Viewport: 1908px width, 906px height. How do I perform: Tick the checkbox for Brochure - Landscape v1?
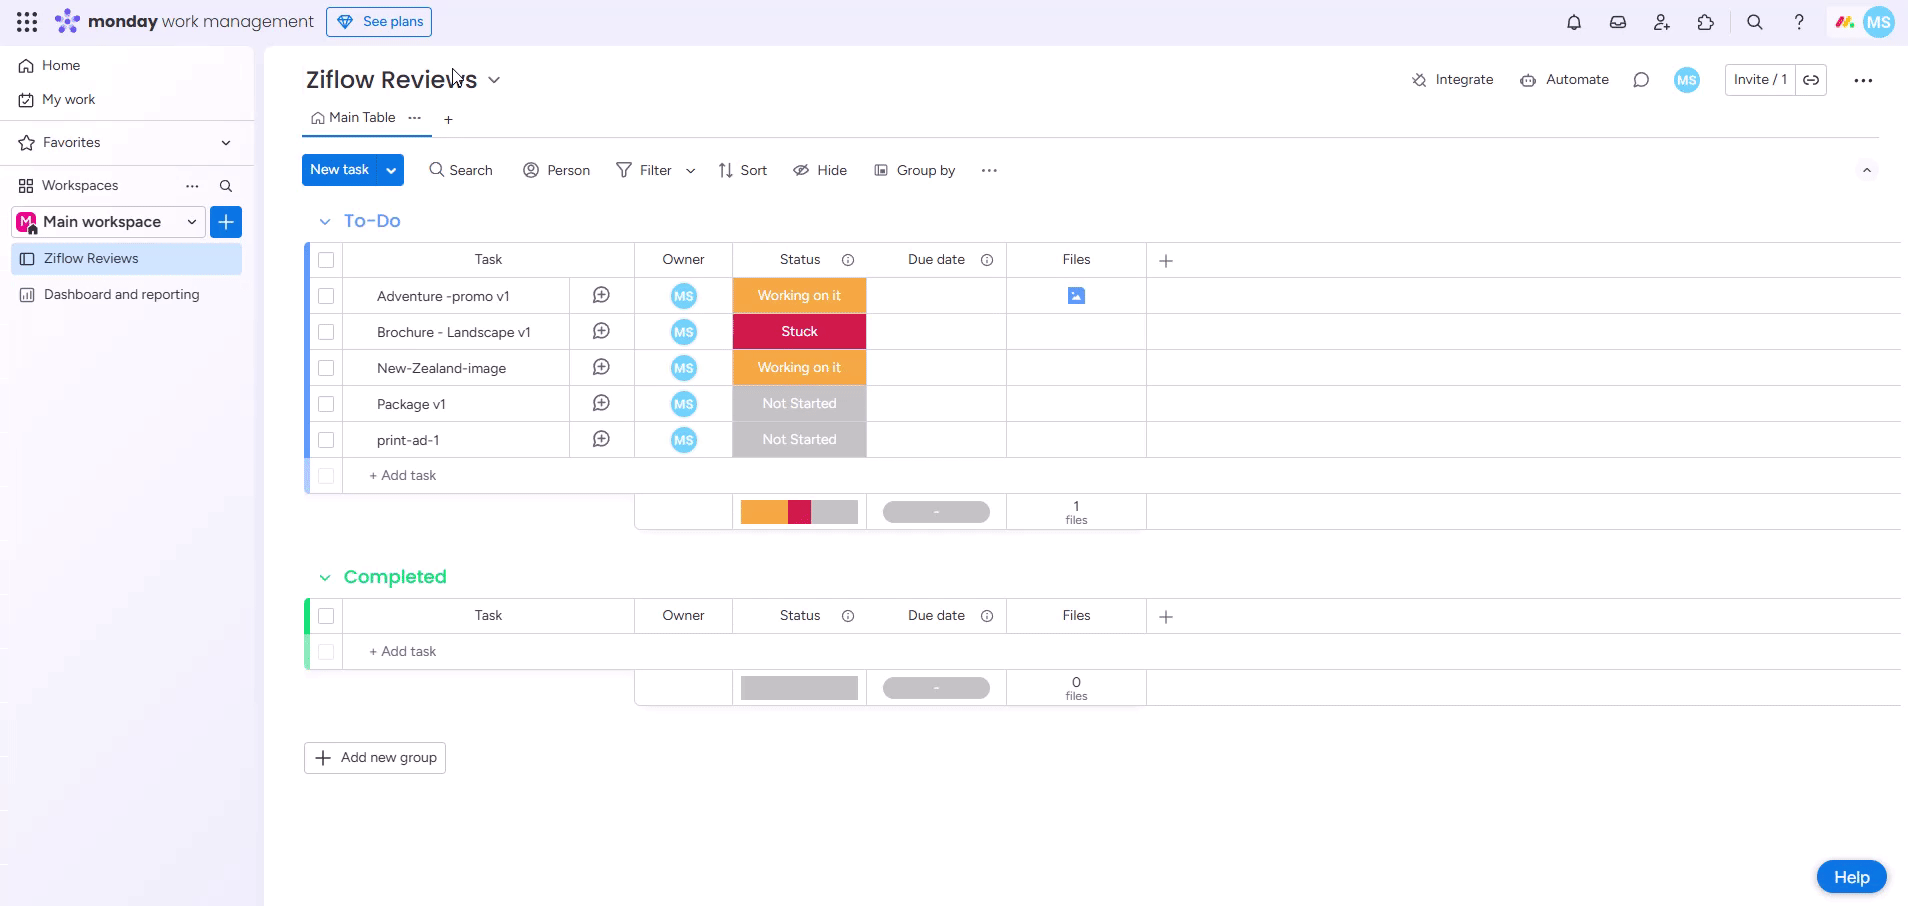[x=326, y=332]
